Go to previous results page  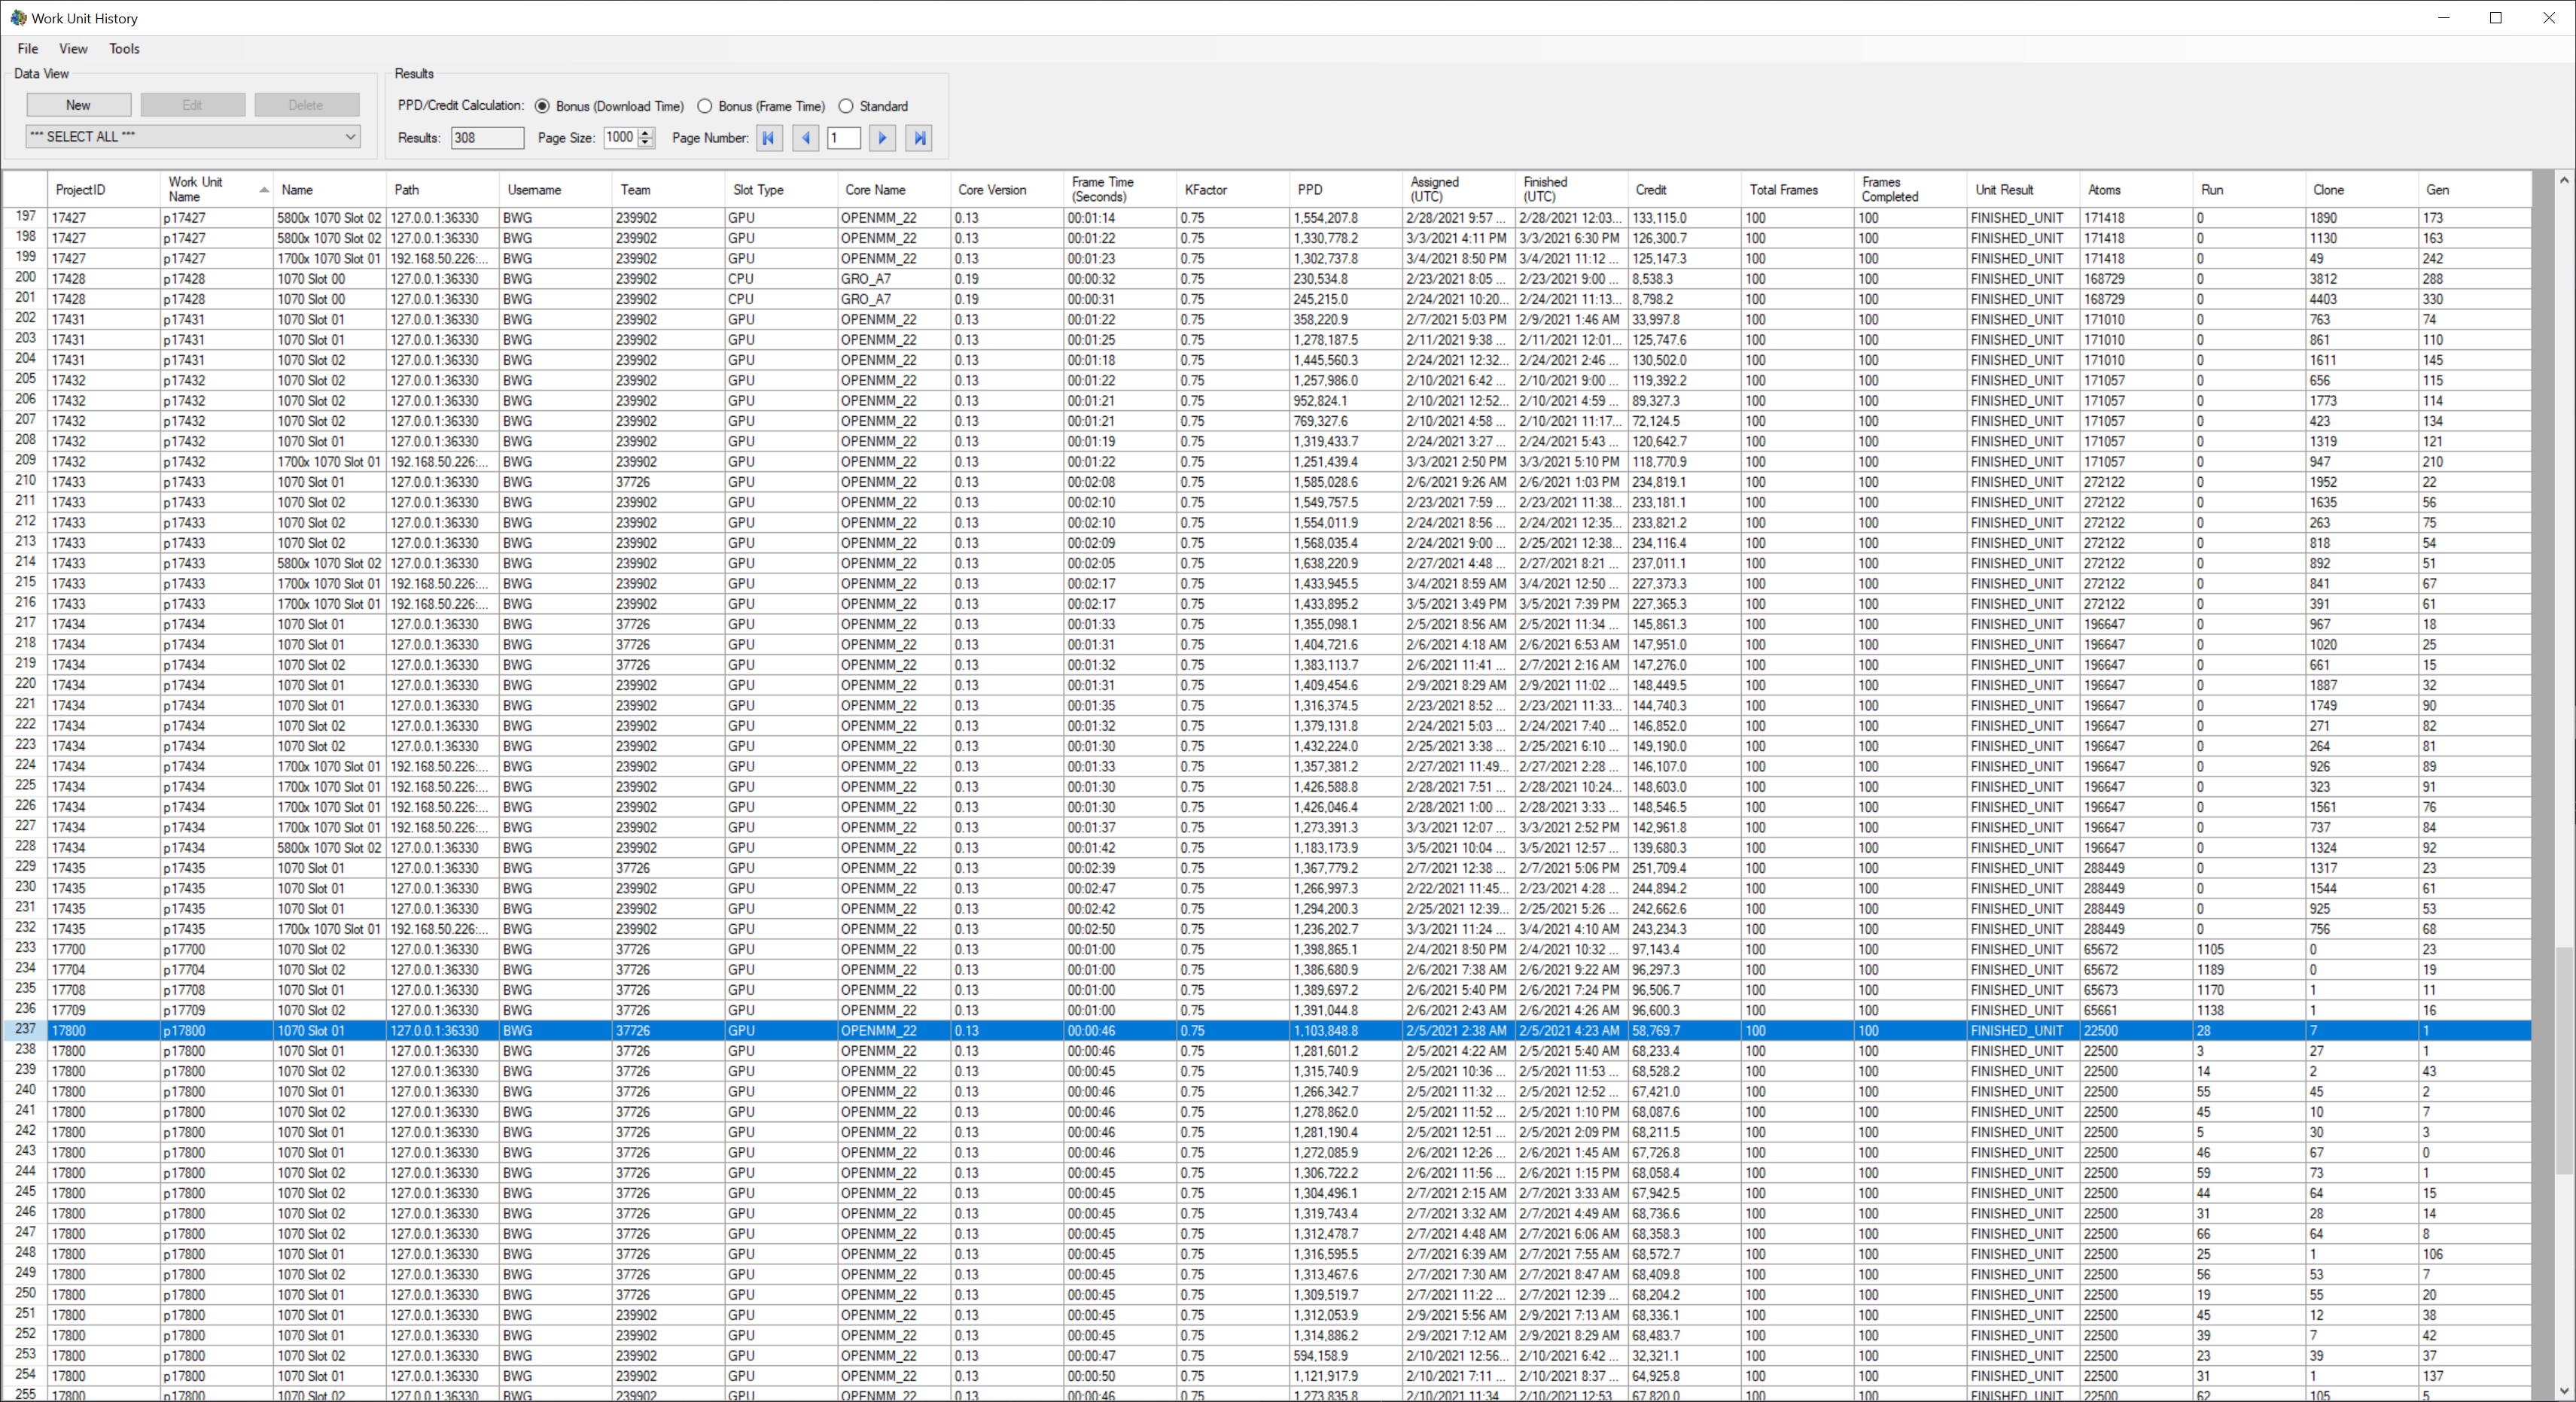(805, 138)
